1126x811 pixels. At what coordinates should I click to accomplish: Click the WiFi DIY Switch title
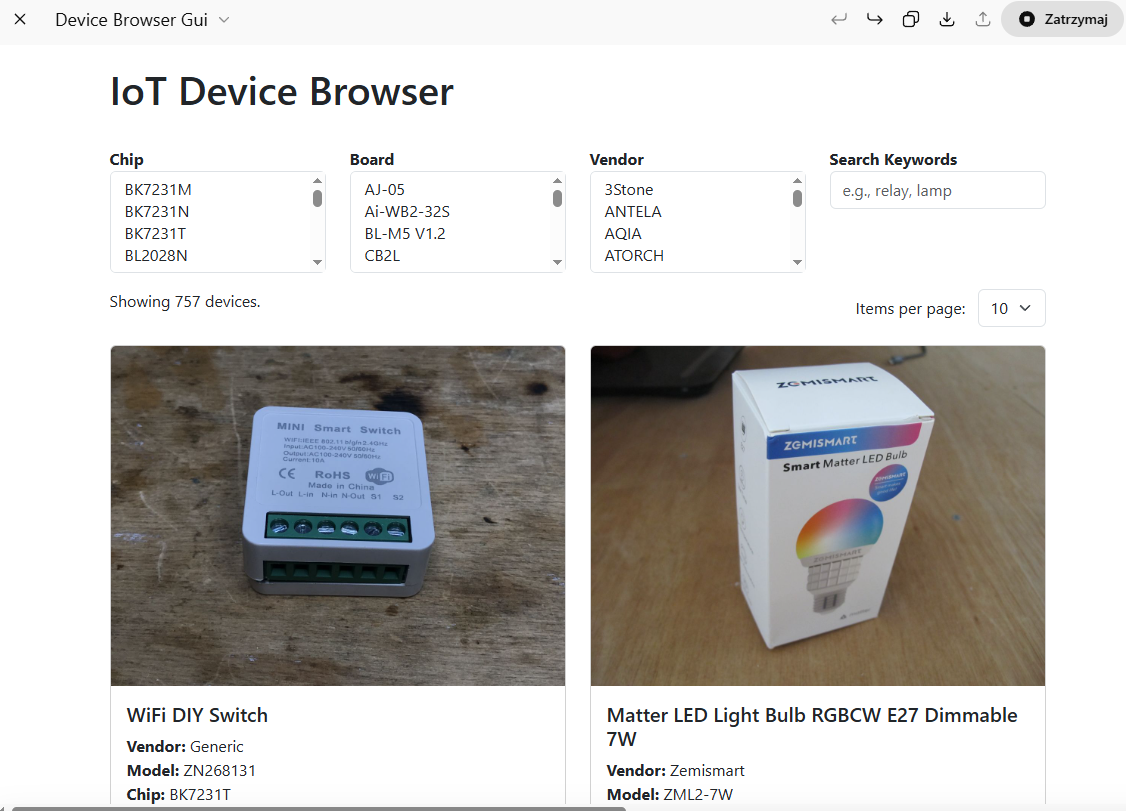tap(197, 715)
